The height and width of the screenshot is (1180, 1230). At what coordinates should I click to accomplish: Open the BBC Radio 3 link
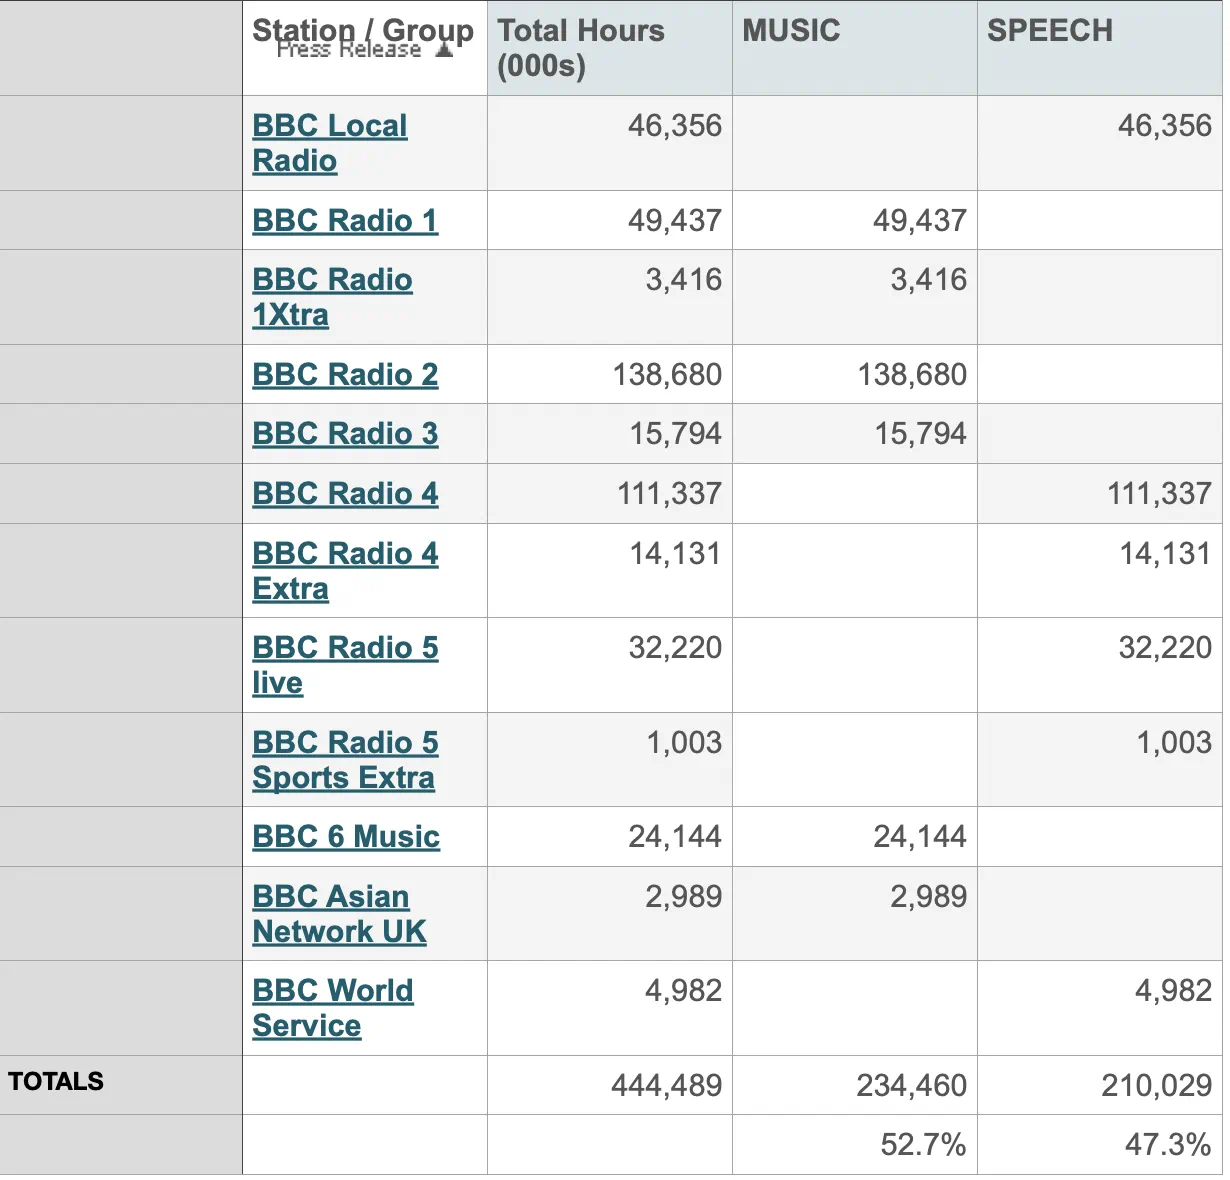point(345,433)
